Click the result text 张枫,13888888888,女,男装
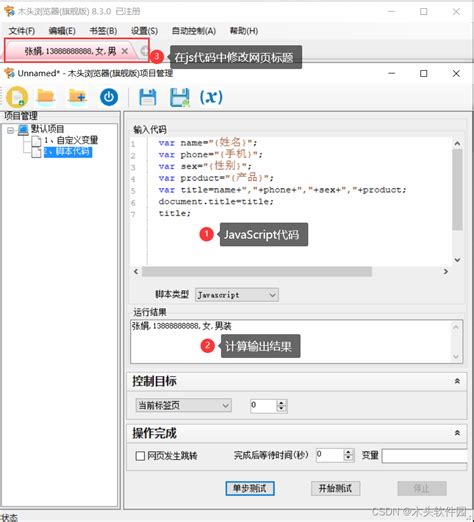This screenshot has width=474, height=522. point(182,326)
